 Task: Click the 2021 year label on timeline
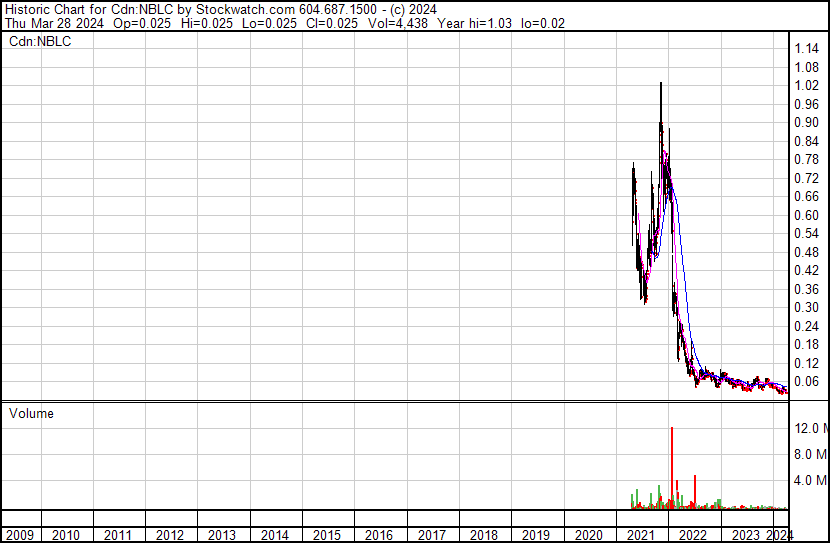641,535
